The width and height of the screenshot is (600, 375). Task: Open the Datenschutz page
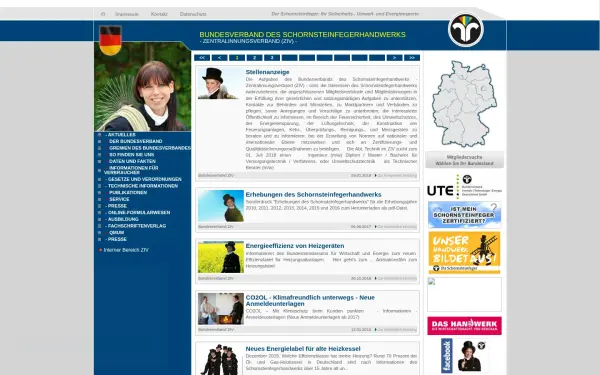pos(193,14)
